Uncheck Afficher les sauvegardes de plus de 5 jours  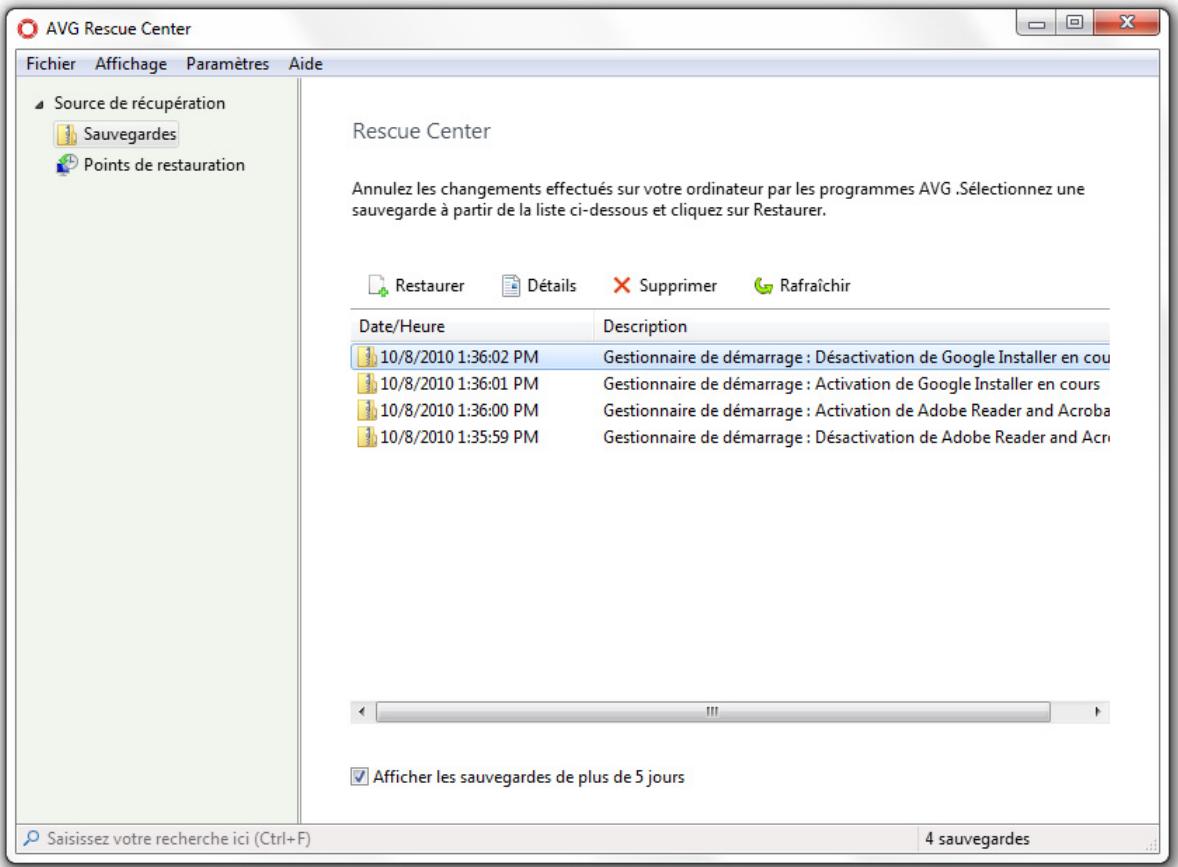(359, 777)
